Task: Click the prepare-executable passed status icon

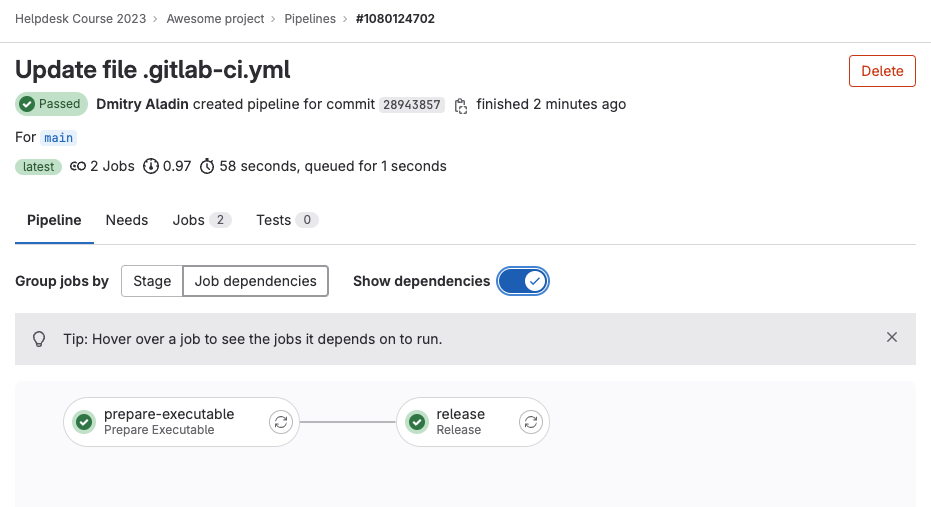Action: point(84,422)
